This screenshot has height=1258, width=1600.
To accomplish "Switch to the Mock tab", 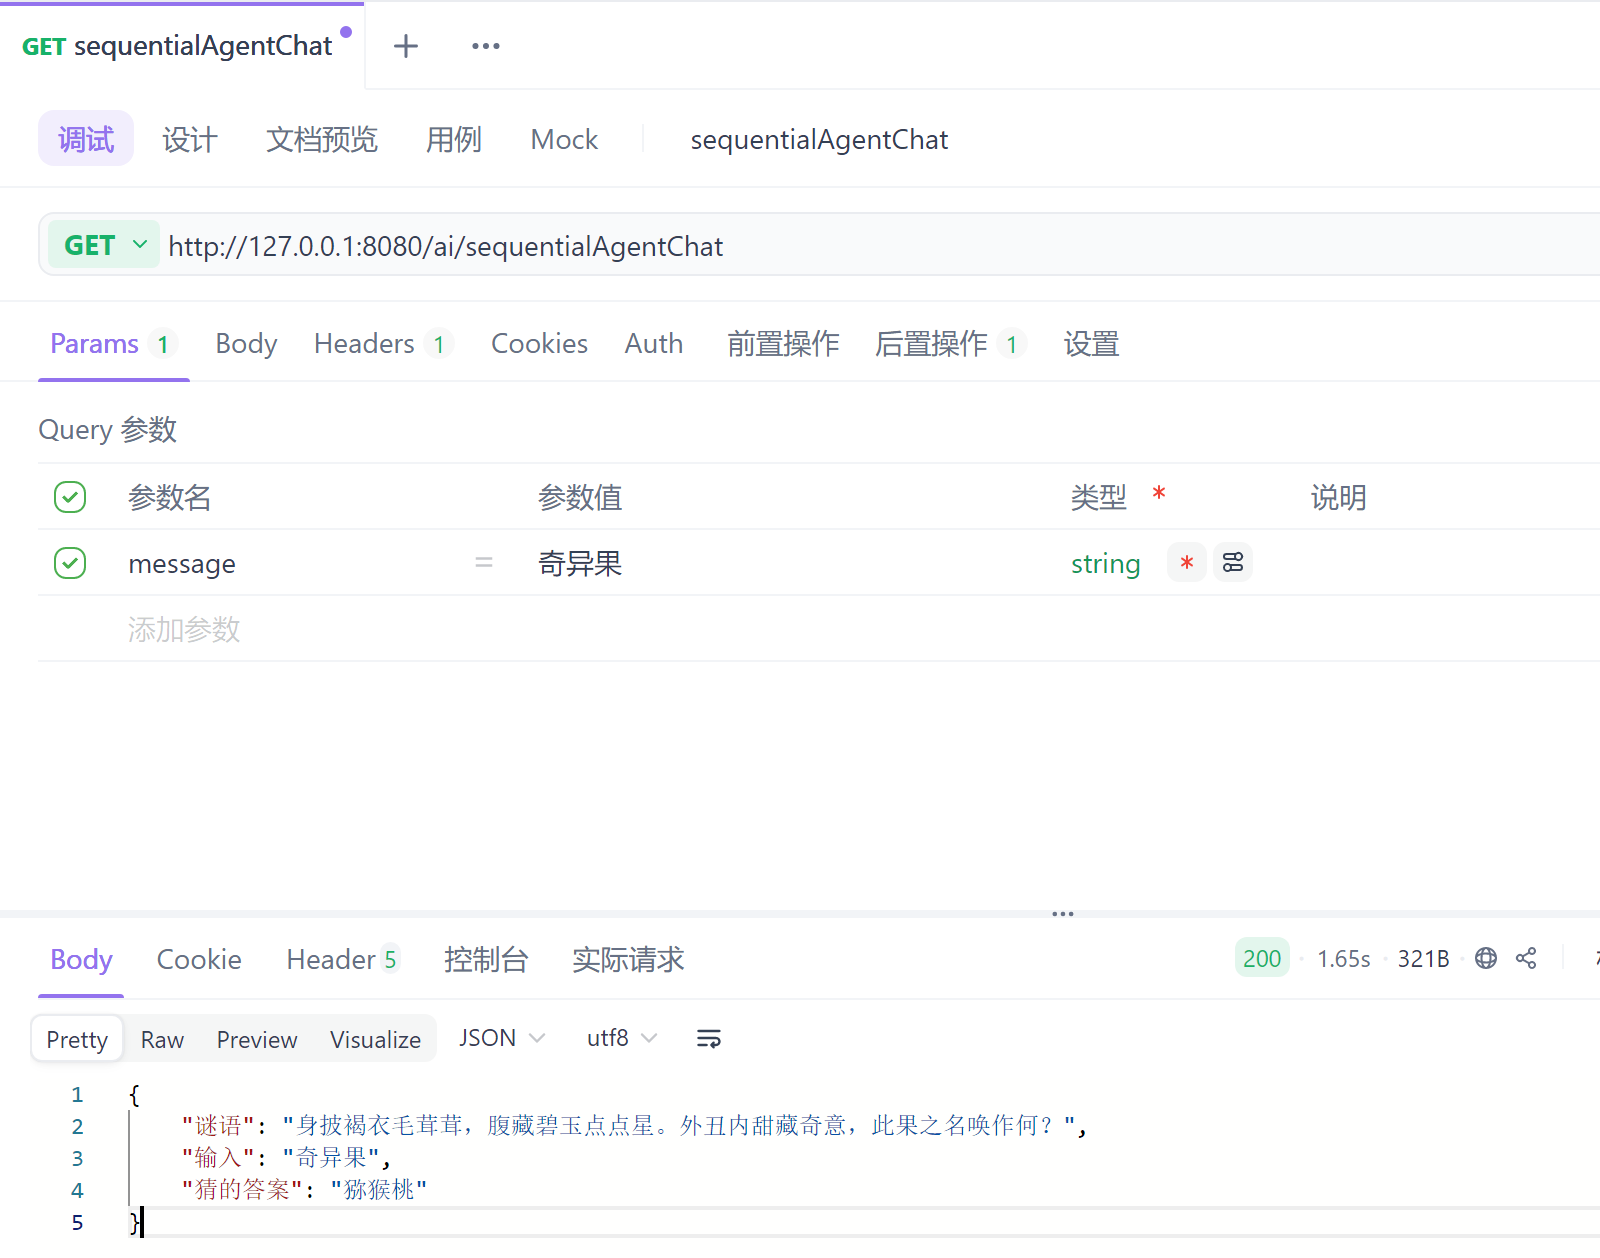I will tap(564, 139).
